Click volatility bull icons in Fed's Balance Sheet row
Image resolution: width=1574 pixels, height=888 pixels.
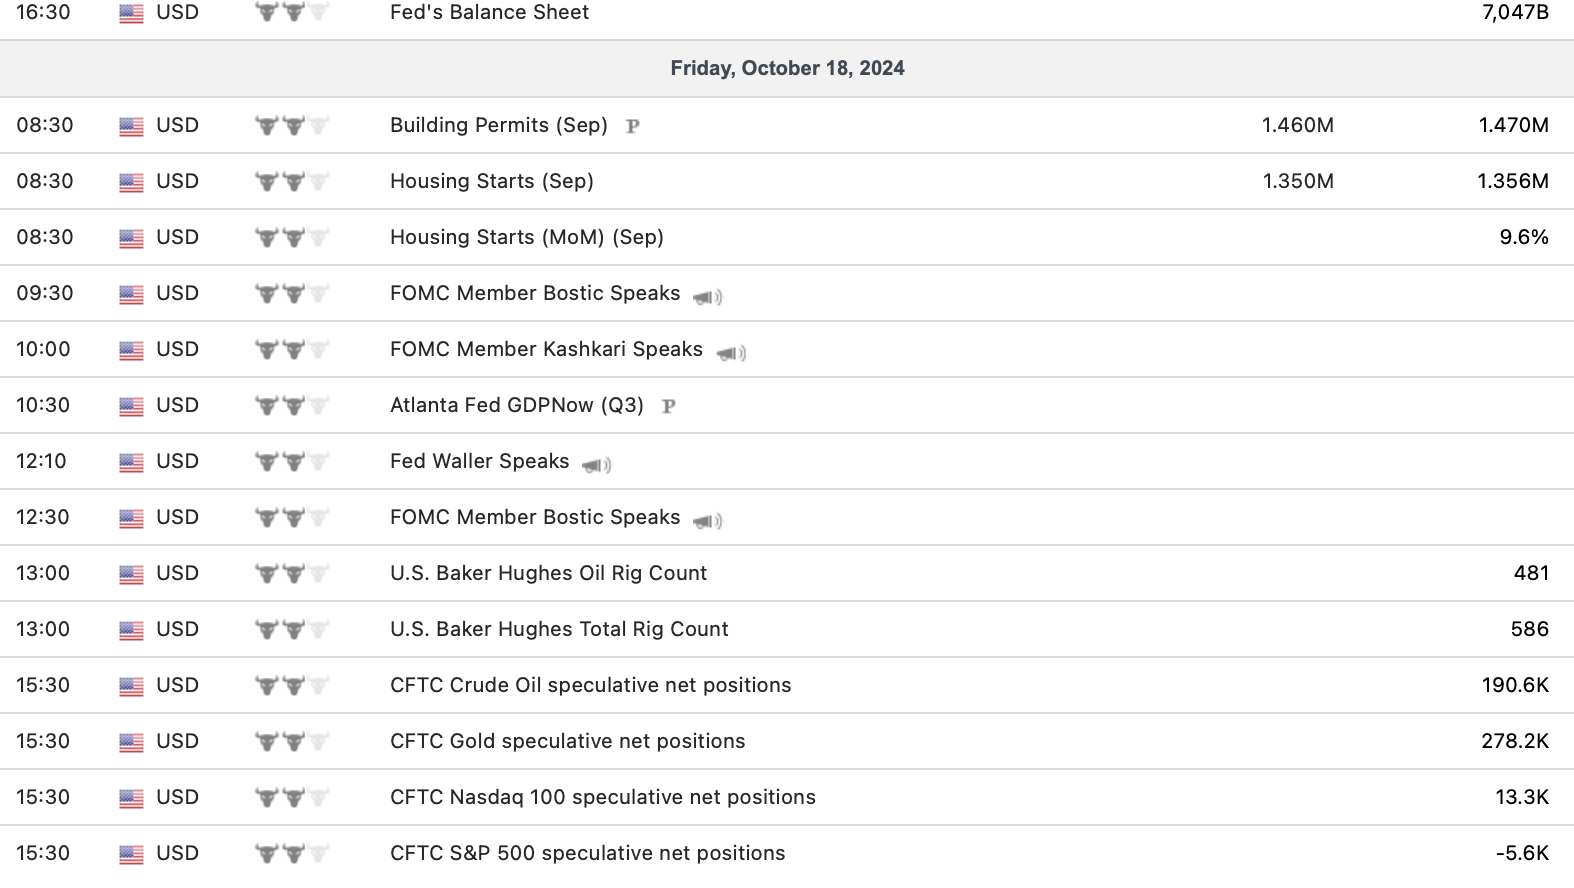pyautogui.click(x=292, y=12)
